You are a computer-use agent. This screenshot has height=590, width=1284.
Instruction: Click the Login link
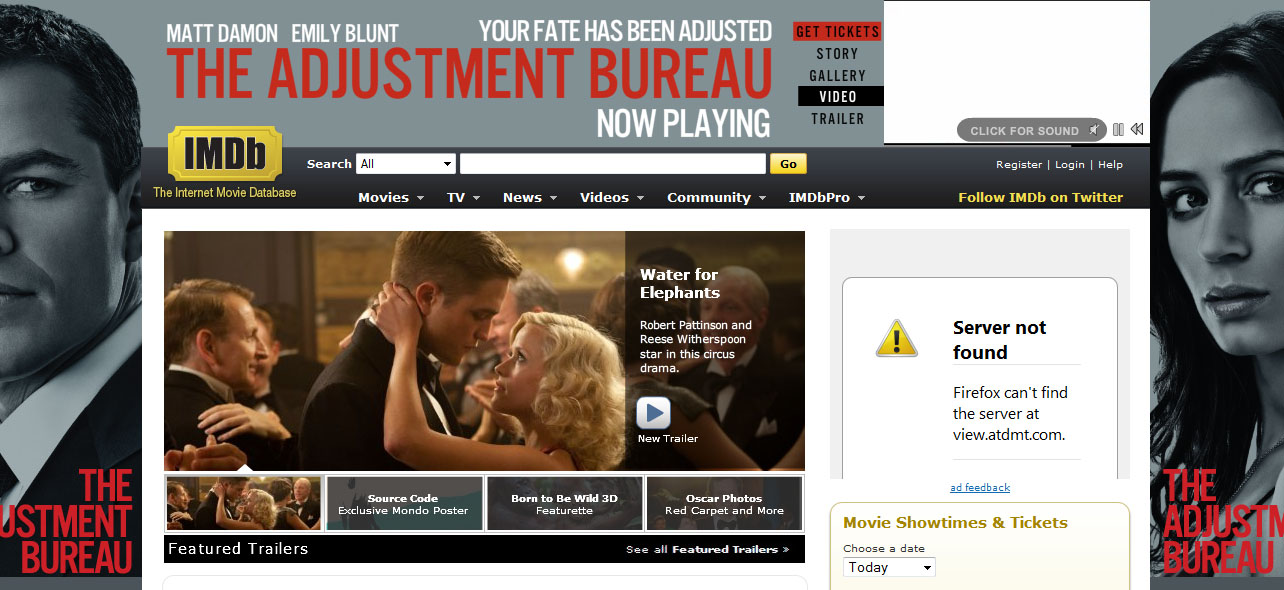(1069, 165)
